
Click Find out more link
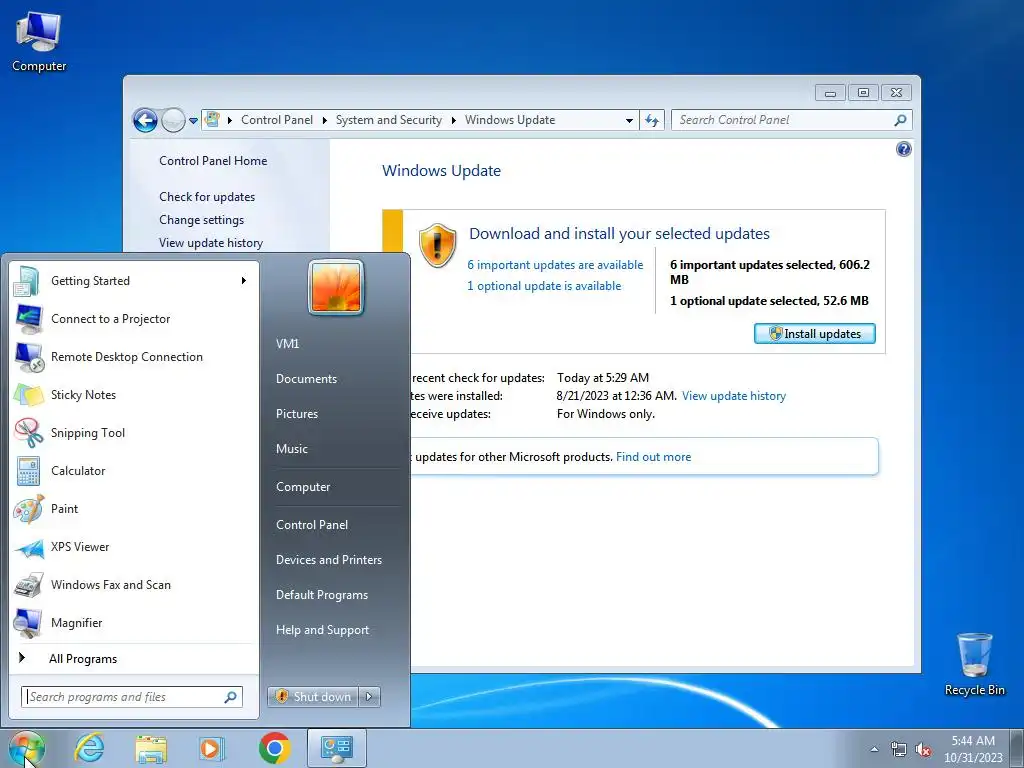(x=653, y=457)
